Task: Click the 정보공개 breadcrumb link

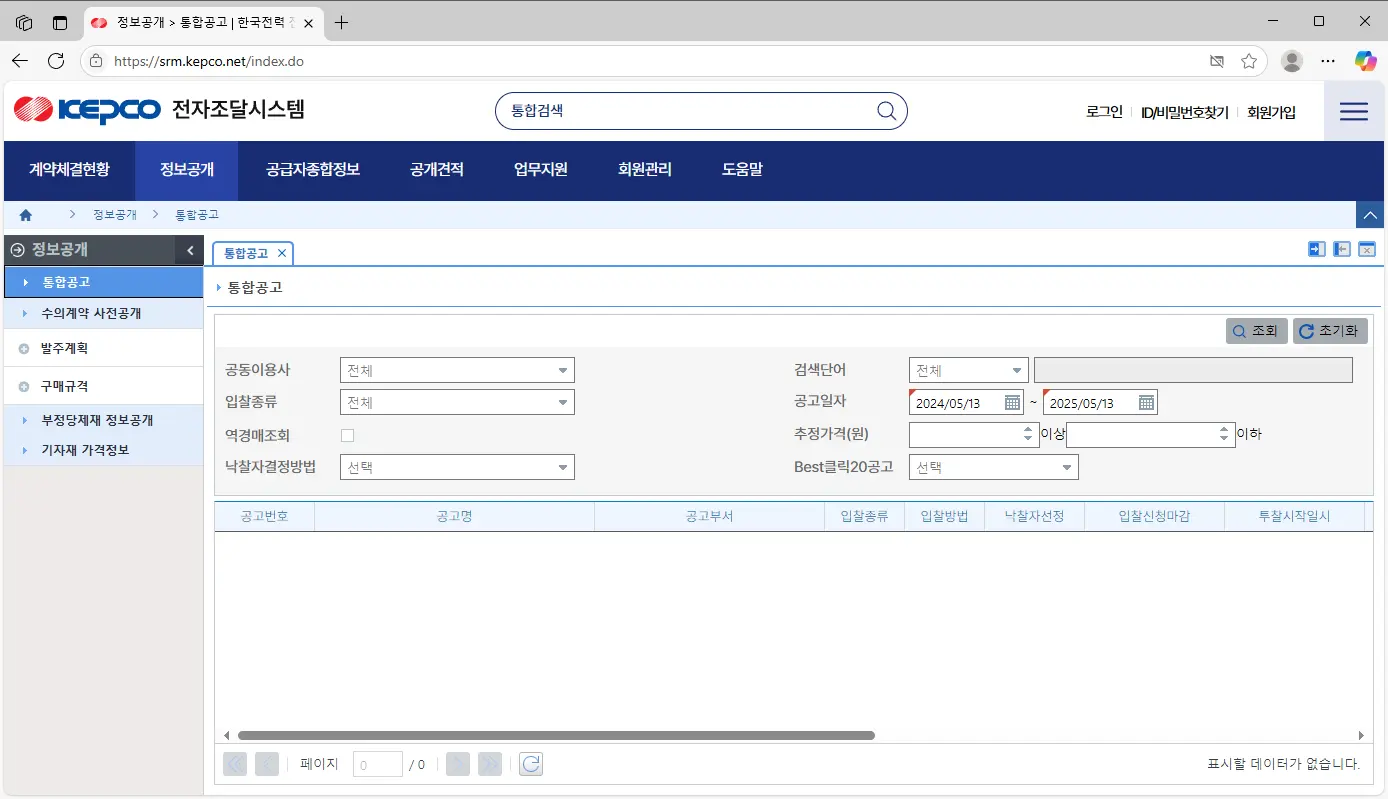Action: [x=115, y=215]
